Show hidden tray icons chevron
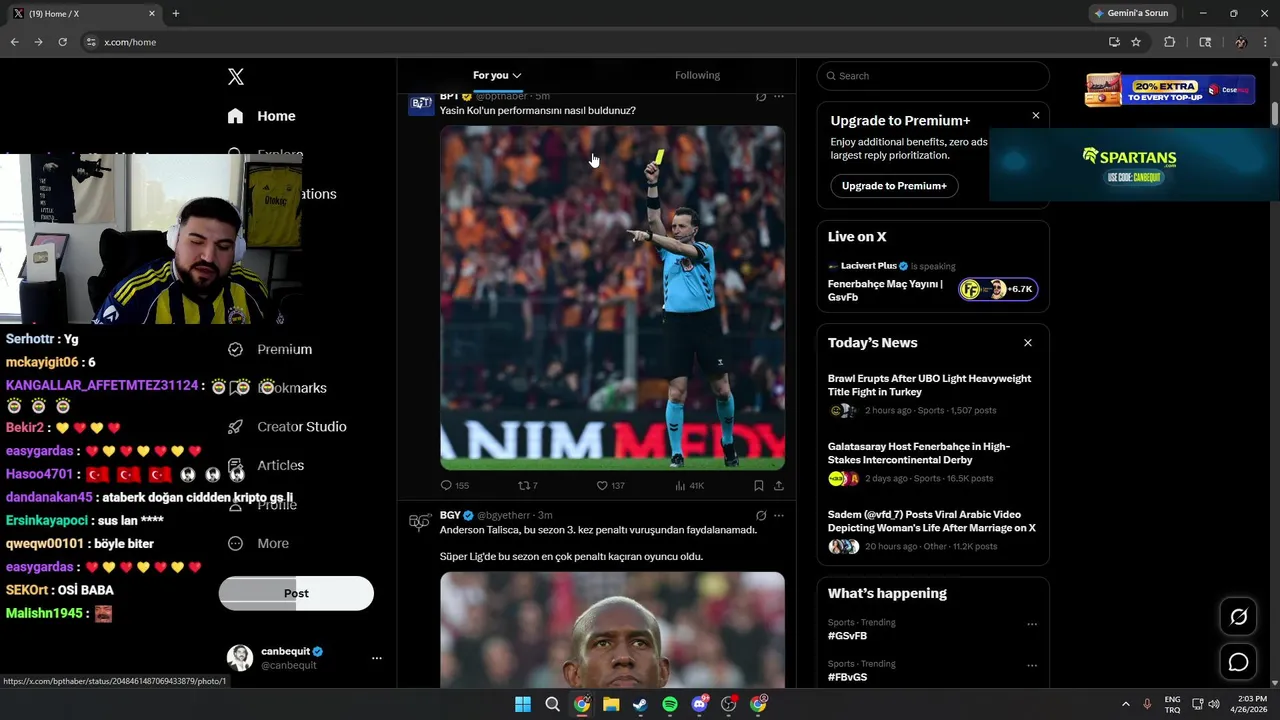 click(1125, 704)
